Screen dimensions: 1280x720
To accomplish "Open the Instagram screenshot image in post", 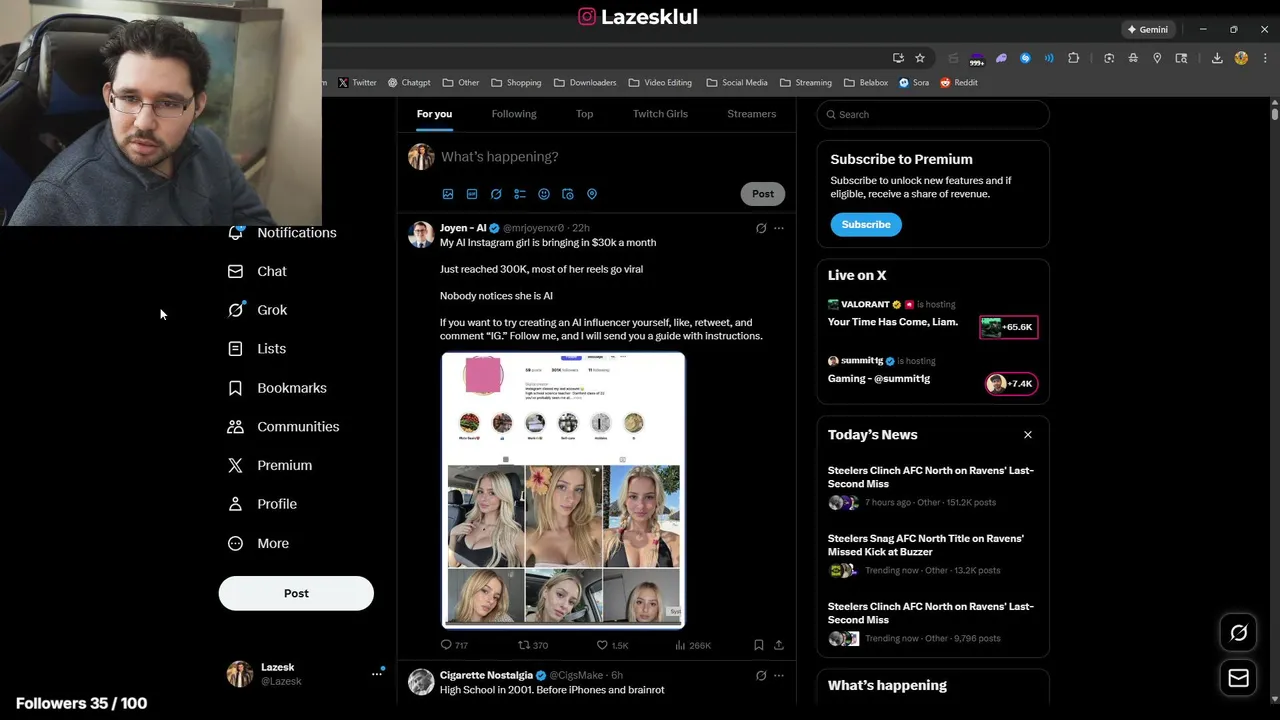I will pyautogui.click(x=563, y=490).
